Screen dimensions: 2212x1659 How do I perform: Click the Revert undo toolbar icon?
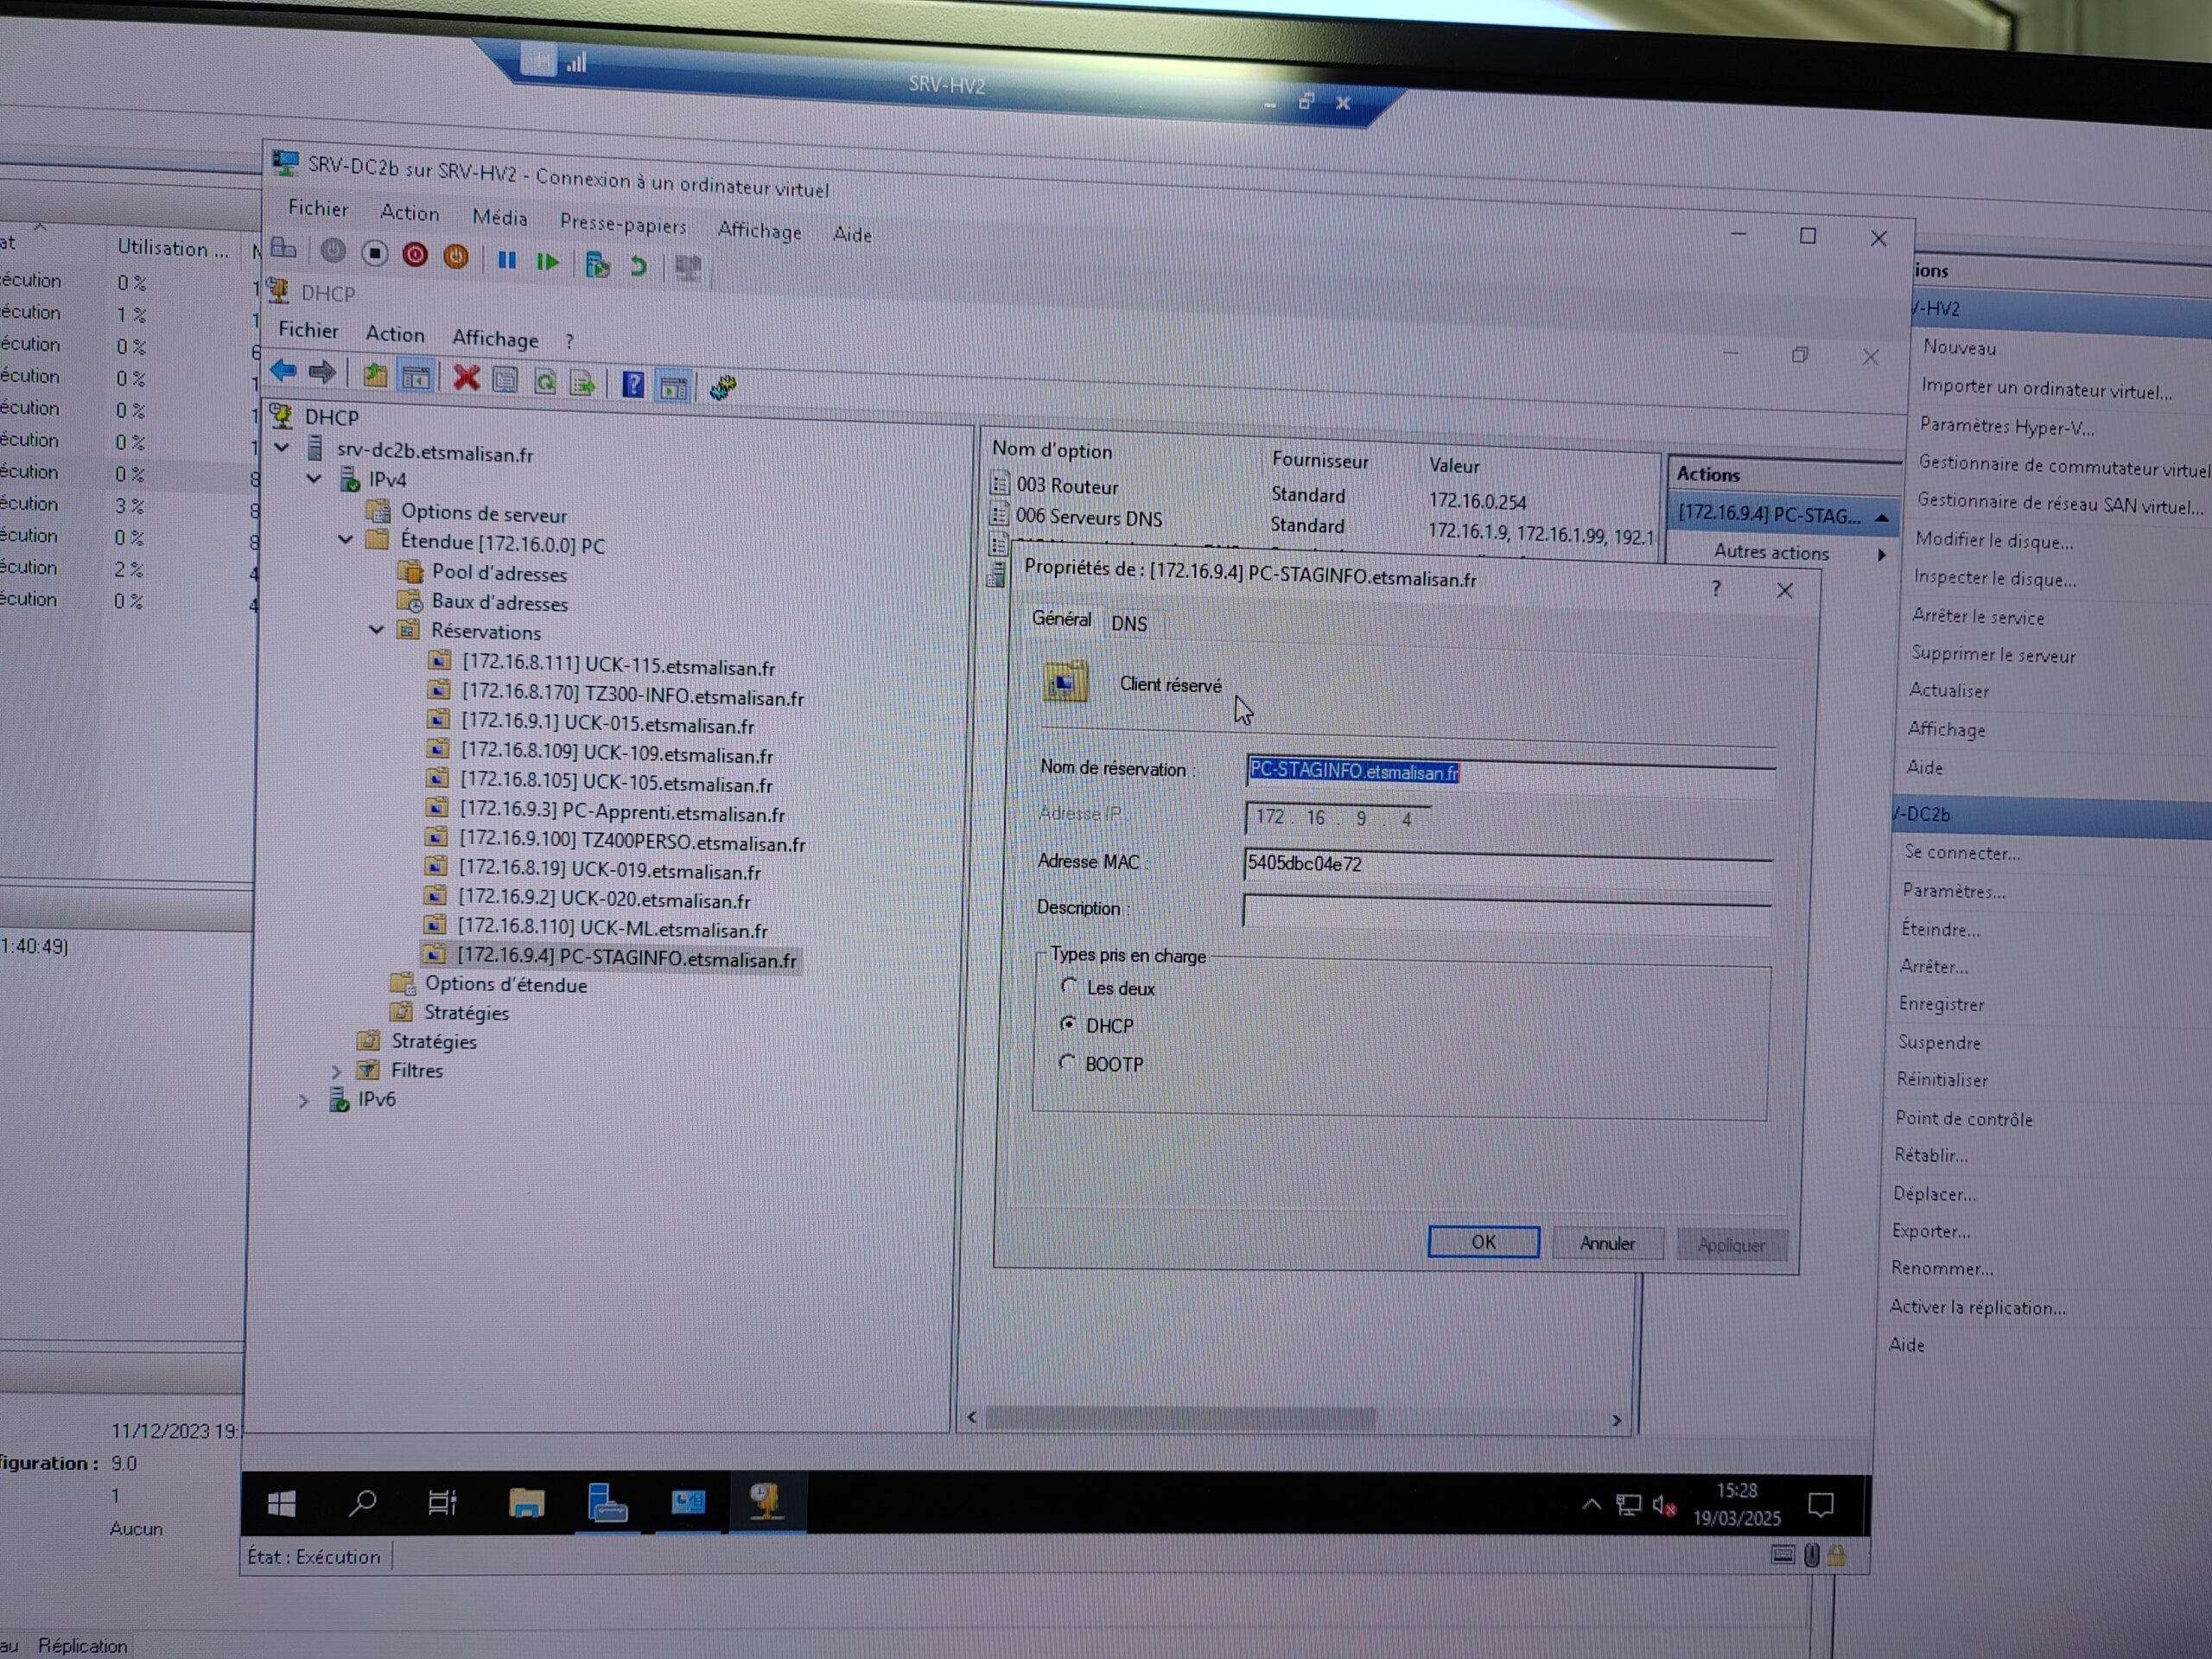point(638,266)
